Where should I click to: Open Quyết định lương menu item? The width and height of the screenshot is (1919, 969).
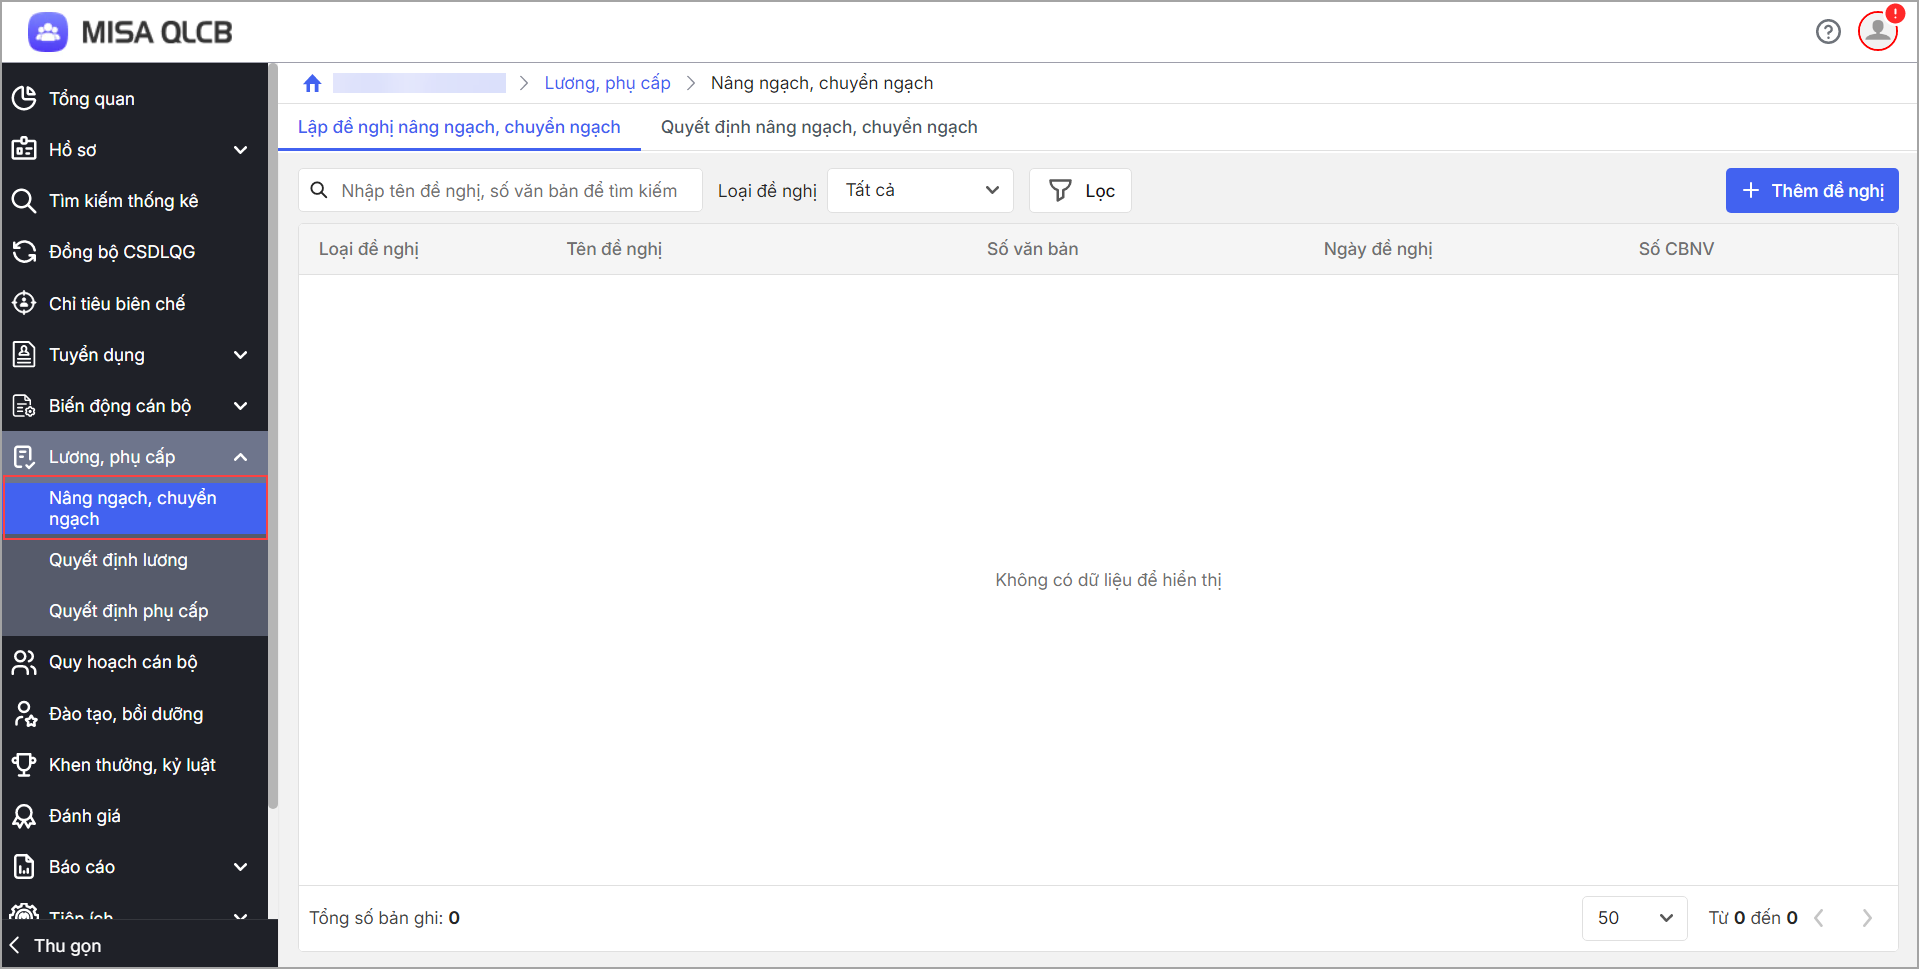click(118, 560)
